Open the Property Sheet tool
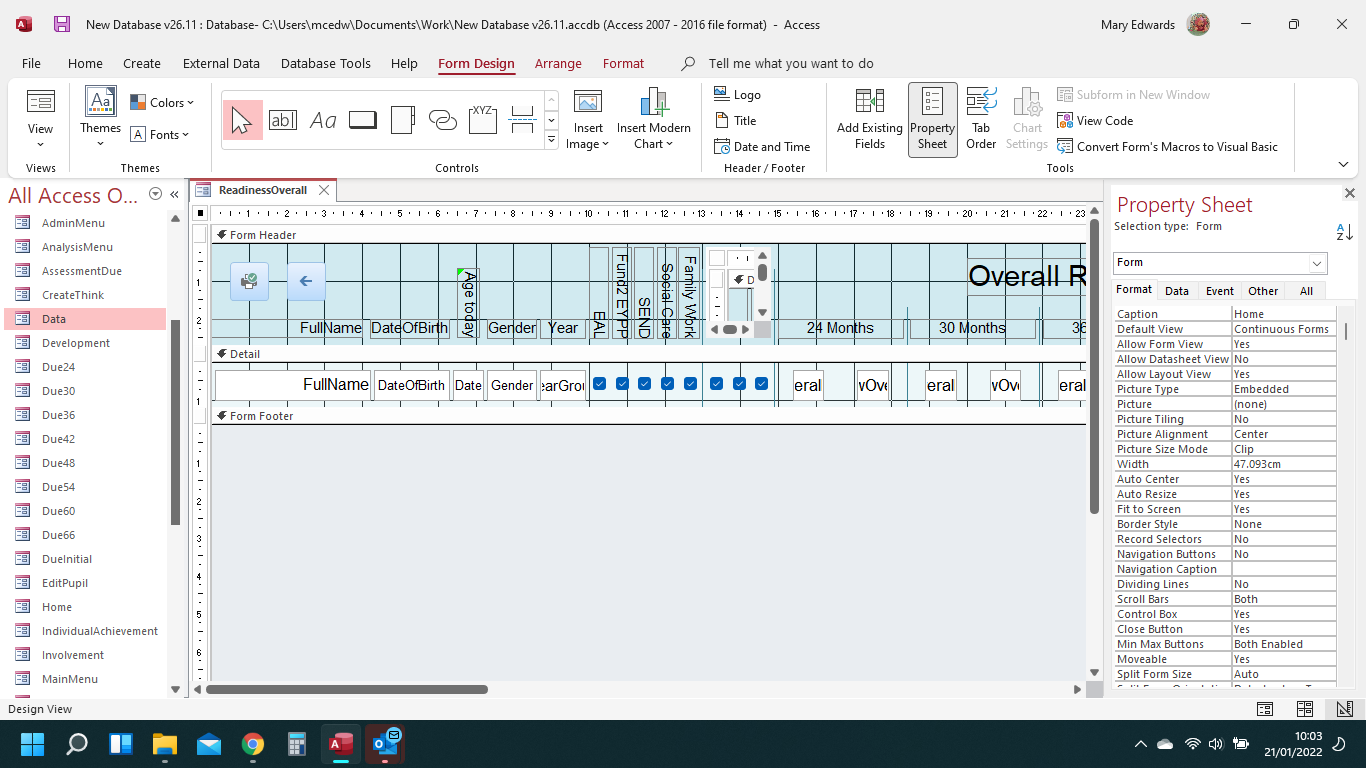The height and width of the screenshot is (768, 1366). 932,119
